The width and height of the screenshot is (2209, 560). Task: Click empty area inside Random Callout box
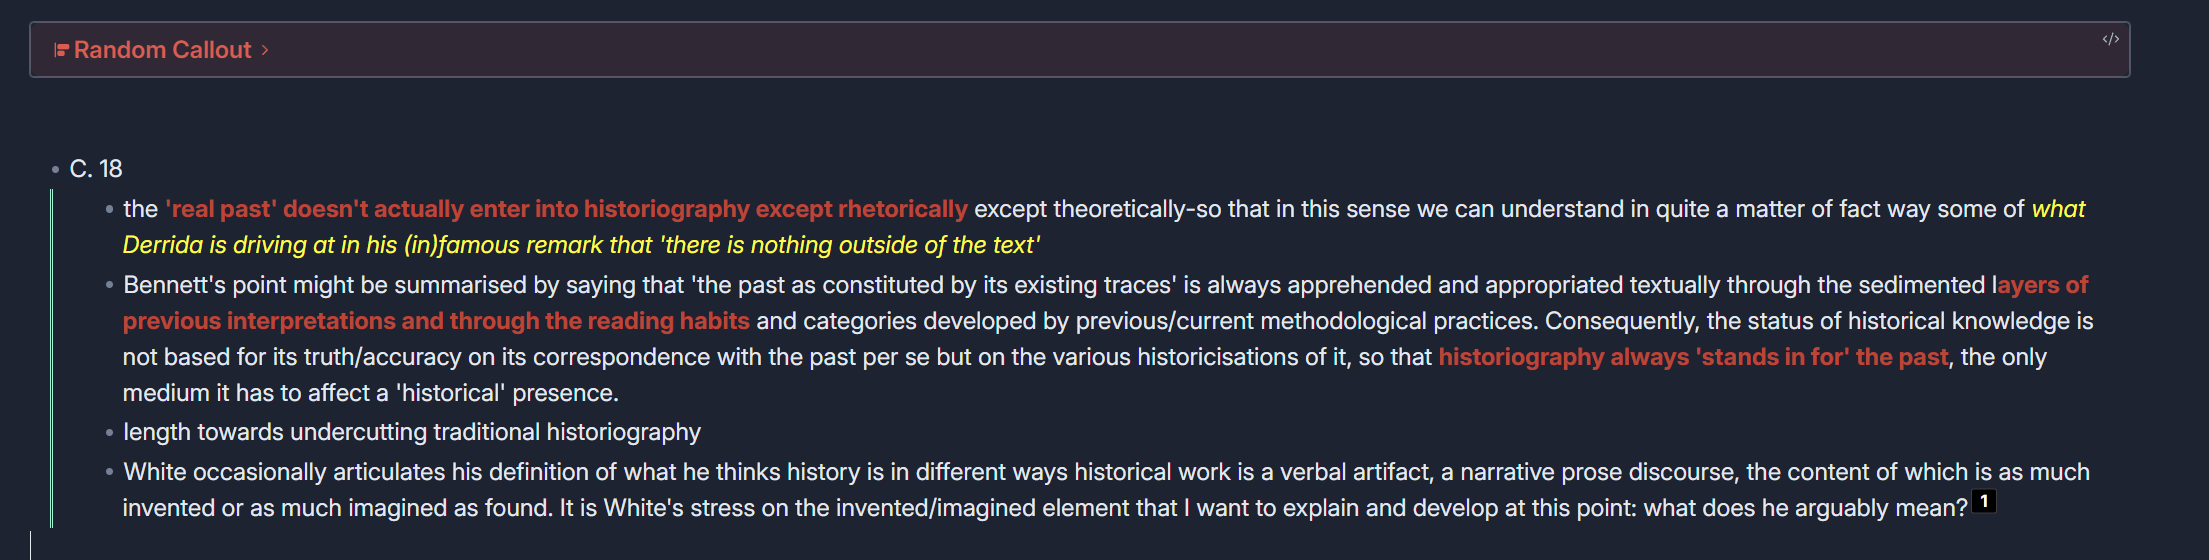[x=1100, y=50]
